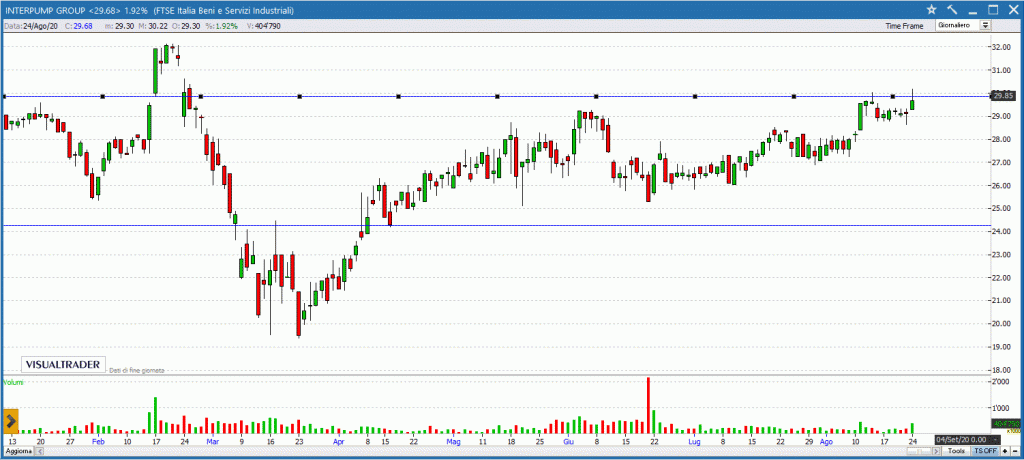This screenshot has width=1024, height=460.
Task: Click the Aggiorna button
Action: click(18, 452)
